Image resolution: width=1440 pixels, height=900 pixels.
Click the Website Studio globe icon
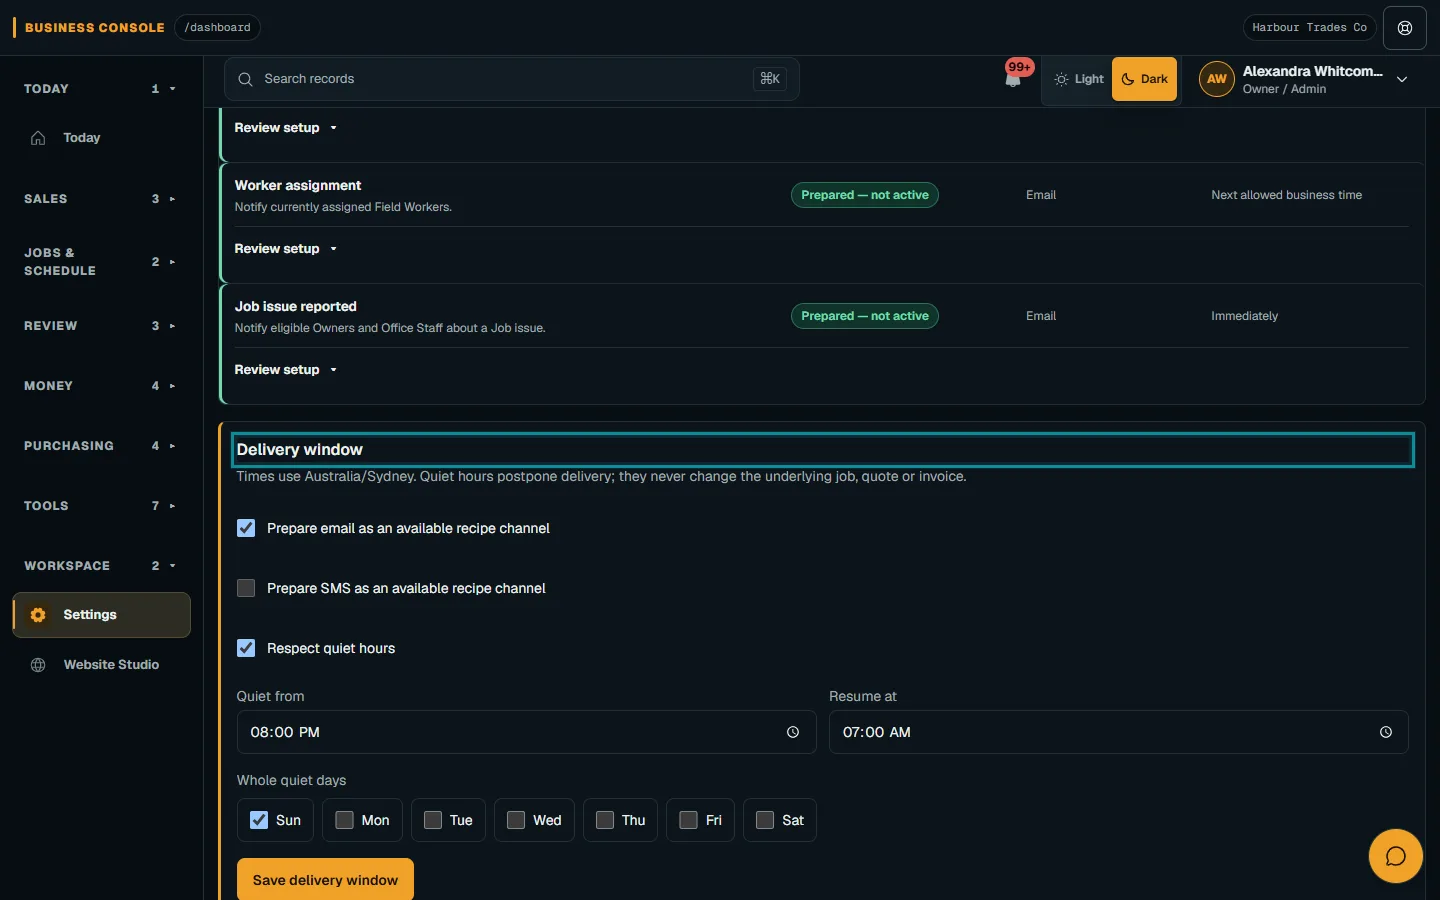[x=38, y=665]
